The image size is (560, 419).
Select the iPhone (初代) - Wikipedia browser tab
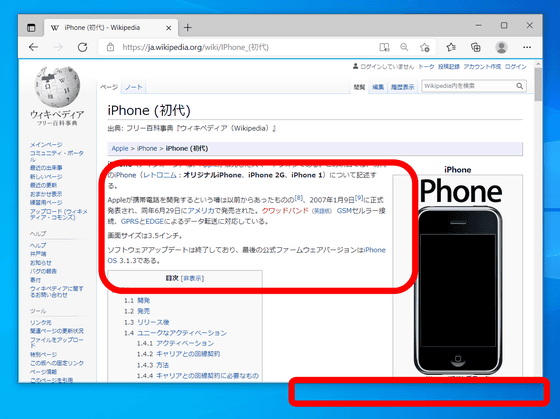[x=111, y=28]
